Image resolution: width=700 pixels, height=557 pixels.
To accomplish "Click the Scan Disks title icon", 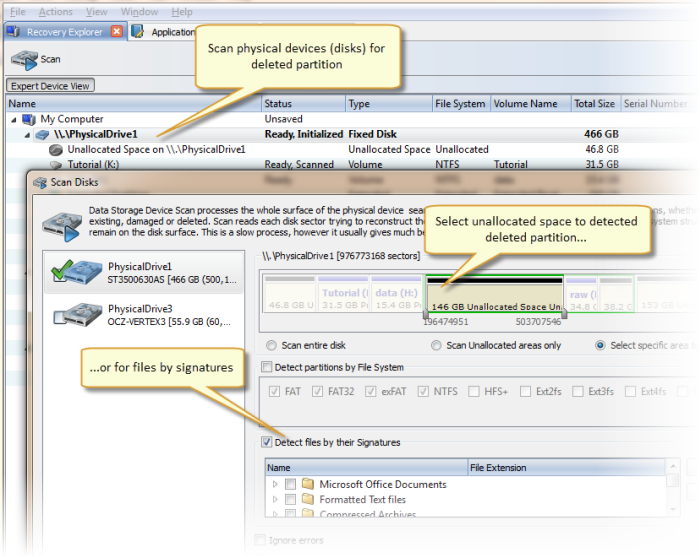I will (40, 183).
